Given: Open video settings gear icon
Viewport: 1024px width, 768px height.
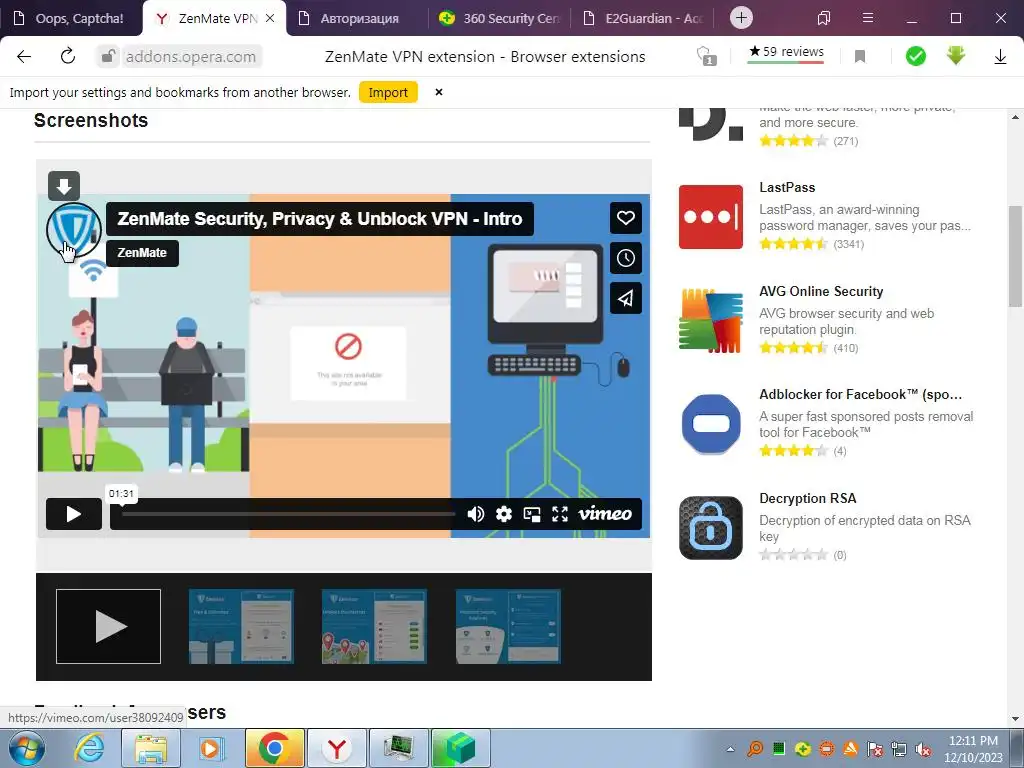Looking at the screenshot, I should click(504, 514).
